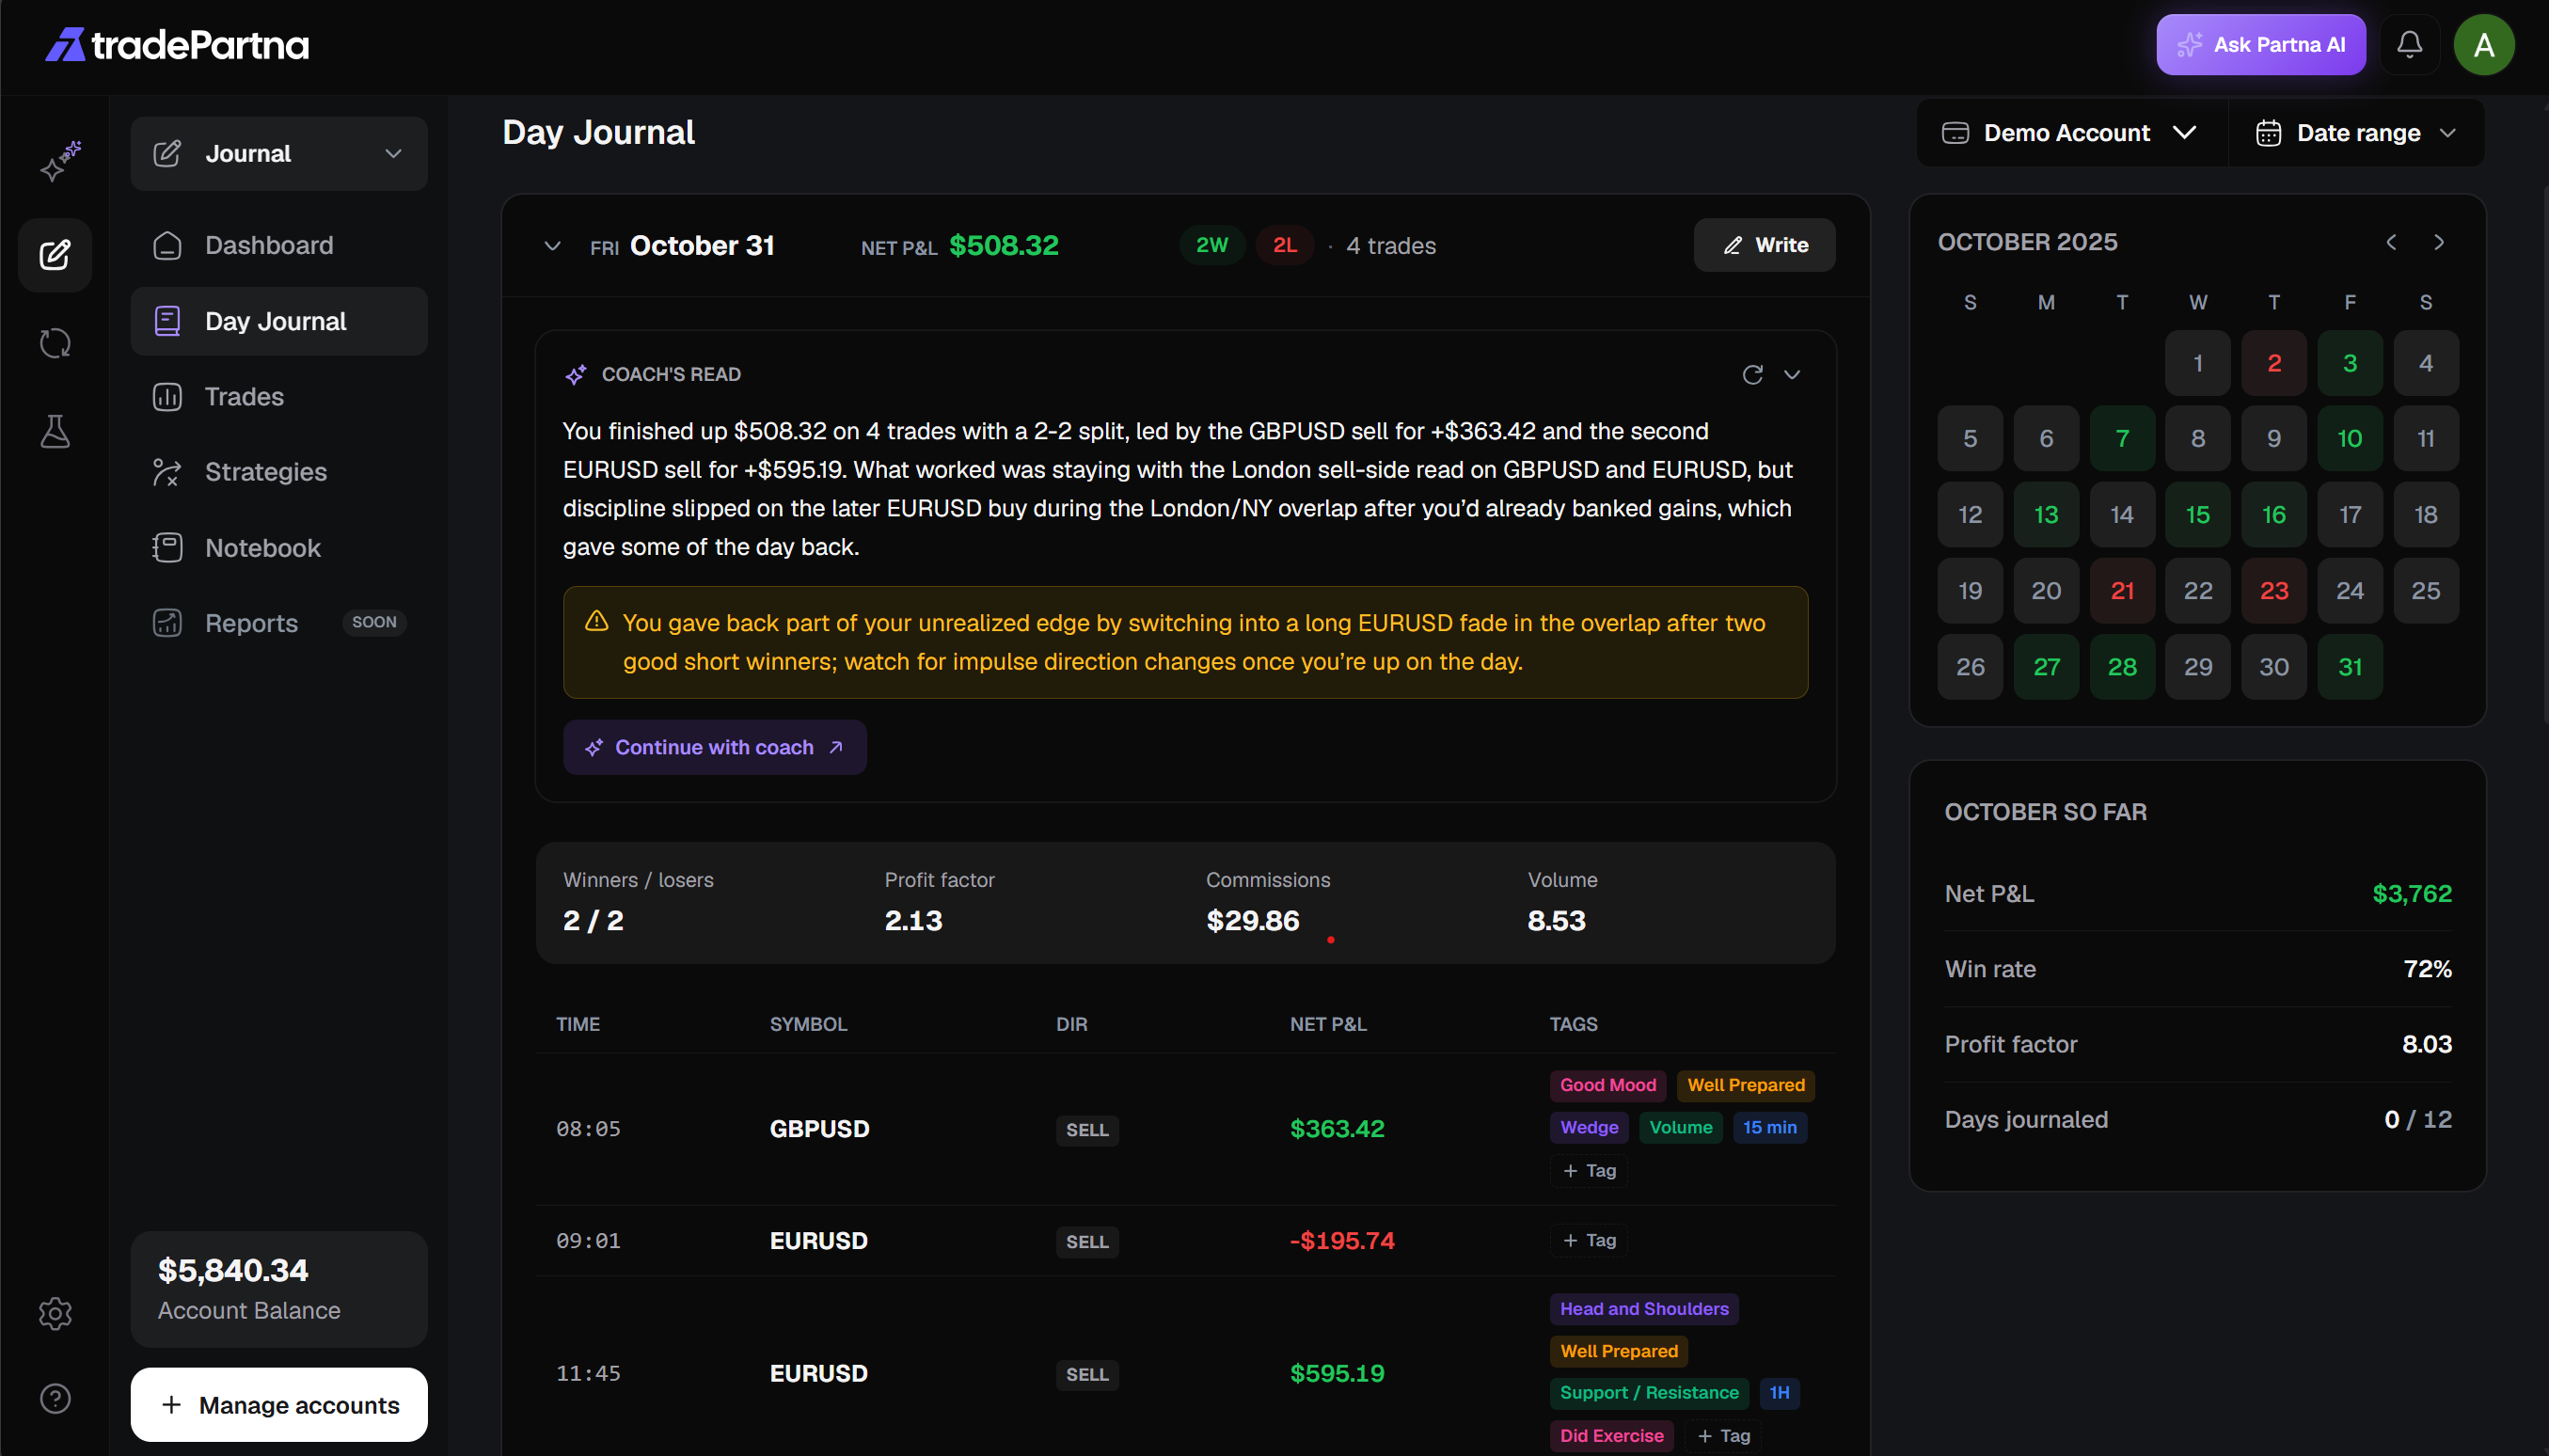Viewport: 2549px width, 1456px height.
Task: Click the Strategies icon
Action: pos(167,472)
